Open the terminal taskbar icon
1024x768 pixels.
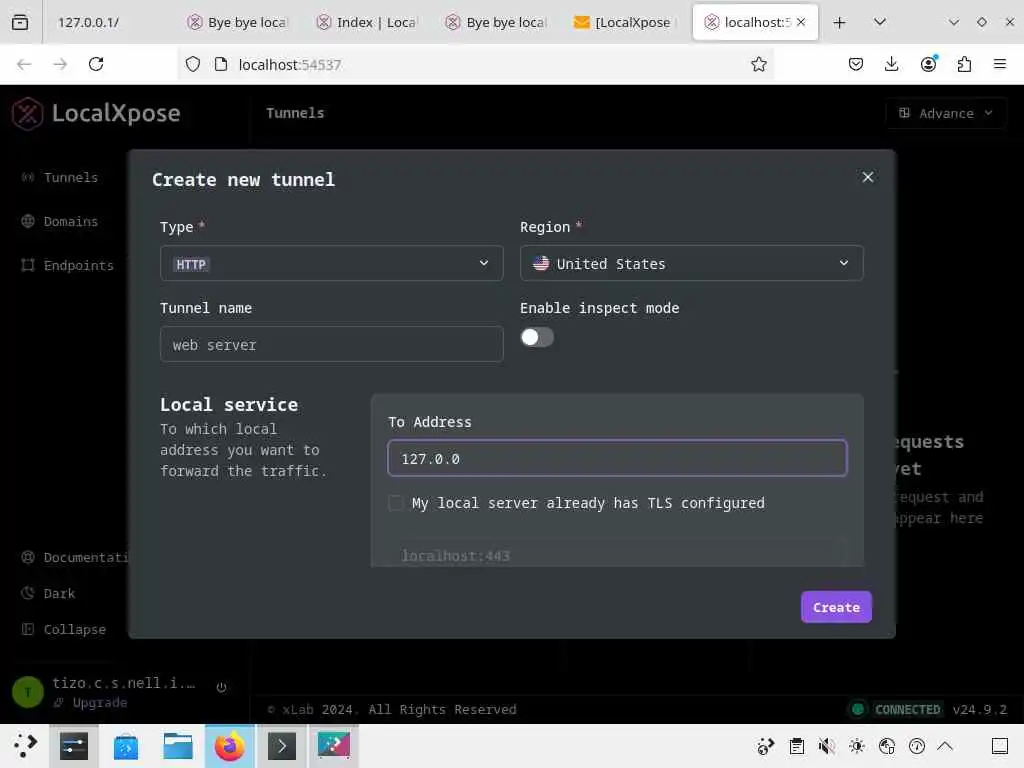[x=281, y=746]
